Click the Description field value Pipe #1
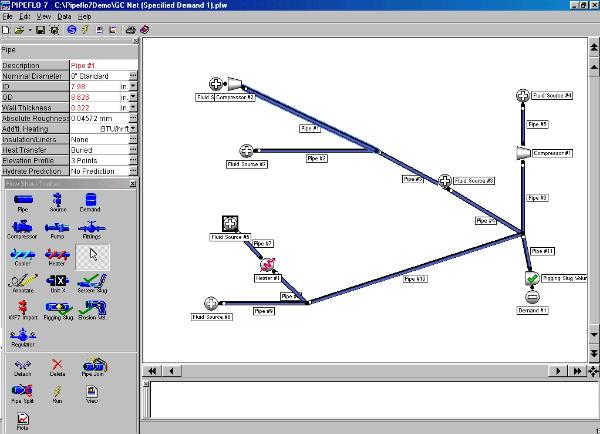 [x=98, y=65]
